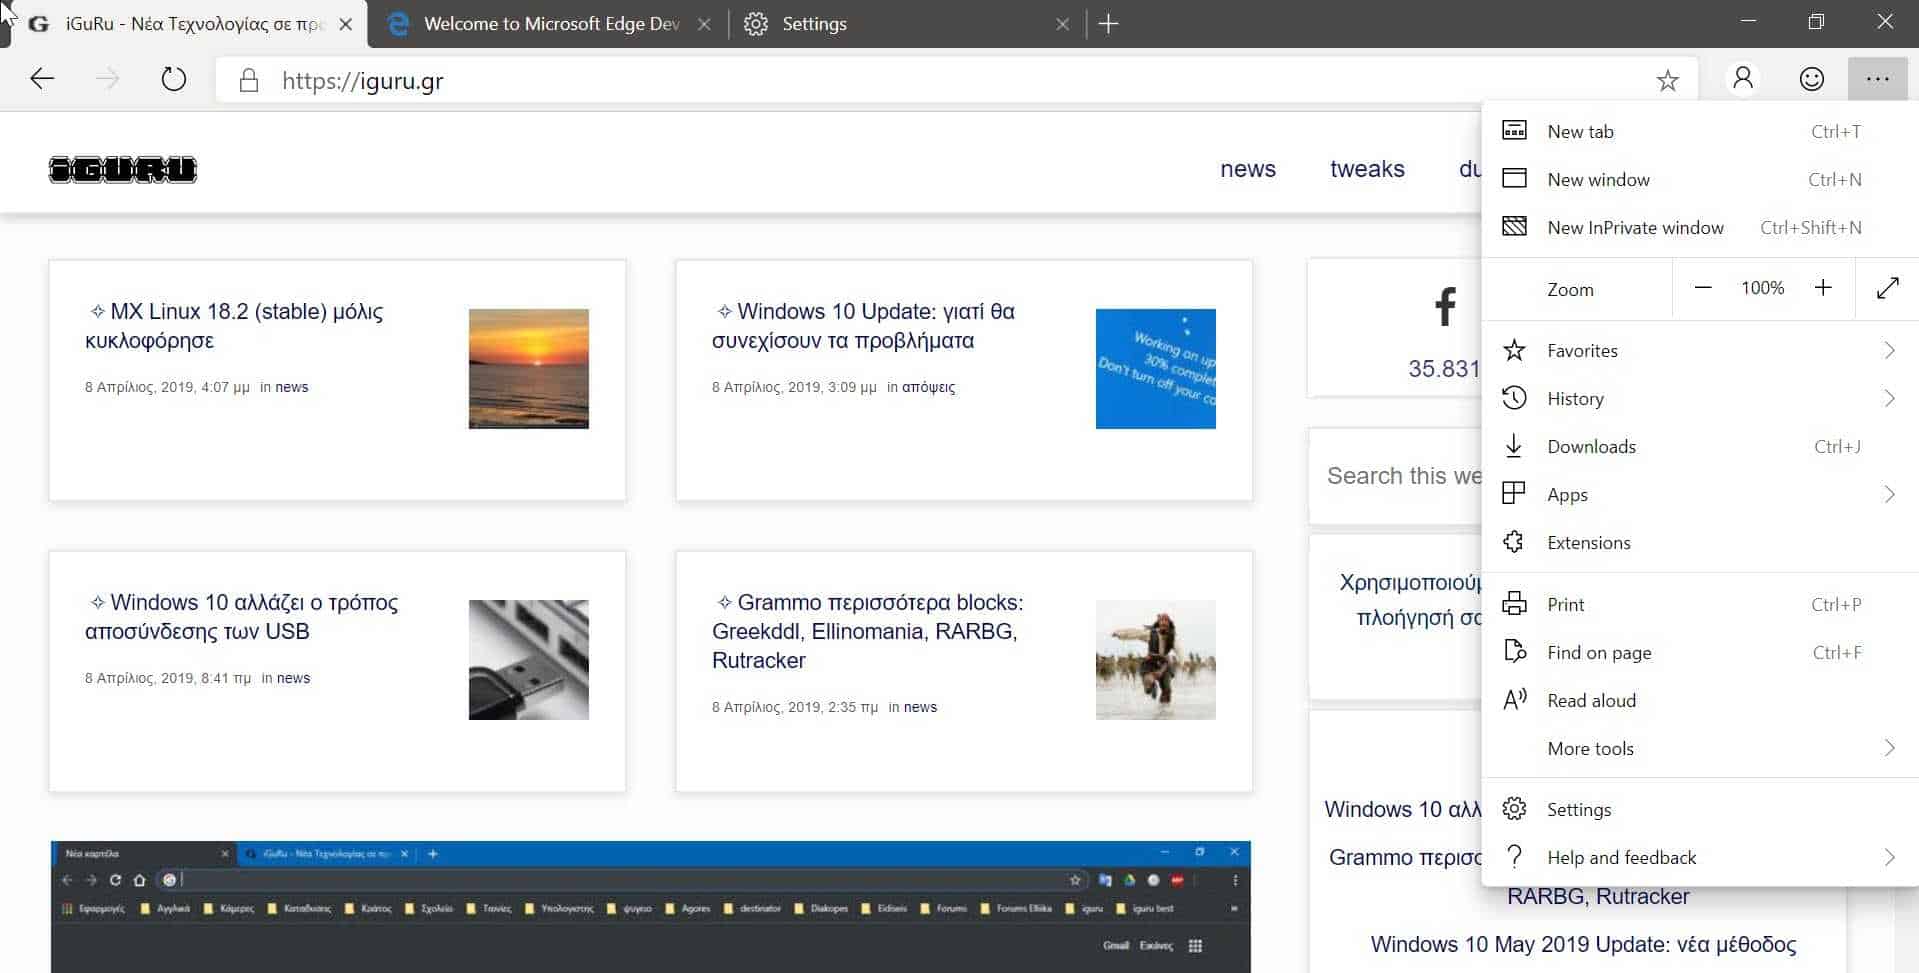Image resolution: width=1919 pixels, height=973 pixels.
Task: Close the Welcome to Microsoft Edge Dev tab
Action: tap(704, 24)
